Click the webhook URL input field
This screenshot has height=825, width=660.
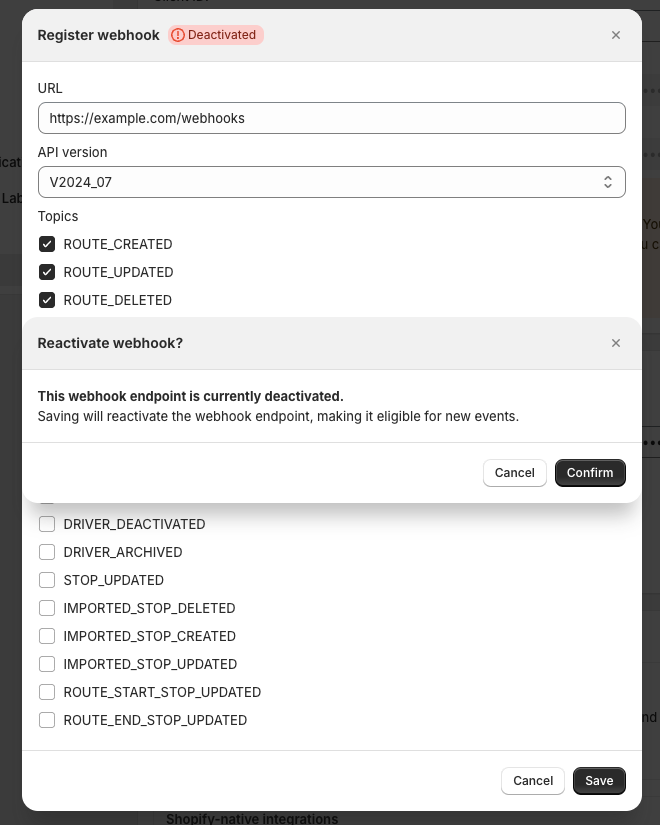point(331,118)
